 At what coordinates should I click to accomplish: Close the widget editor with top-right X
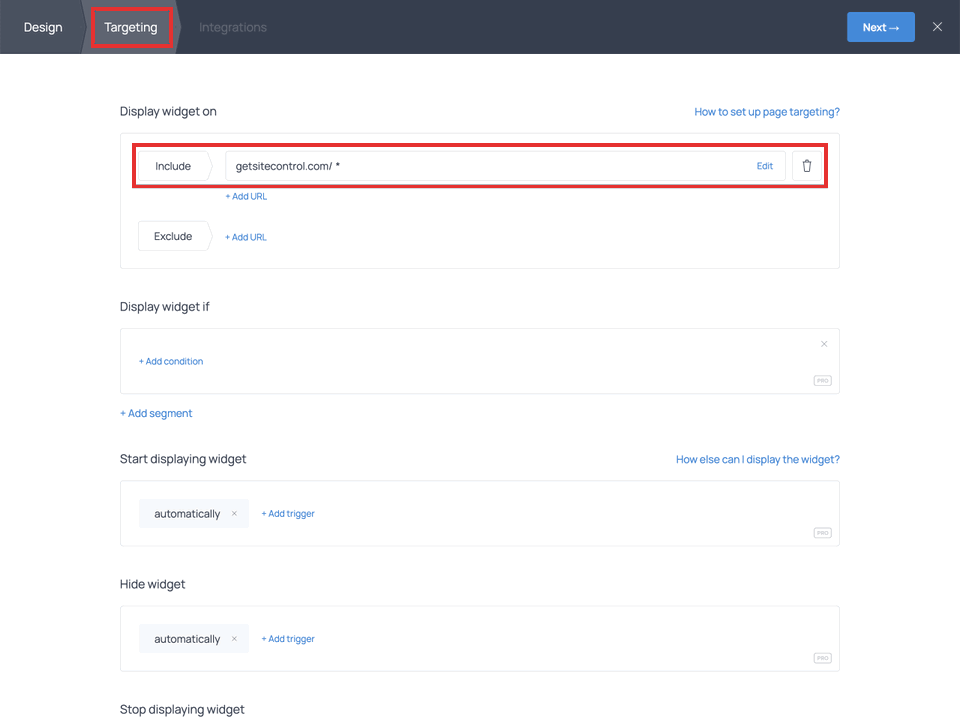[937, 27]
